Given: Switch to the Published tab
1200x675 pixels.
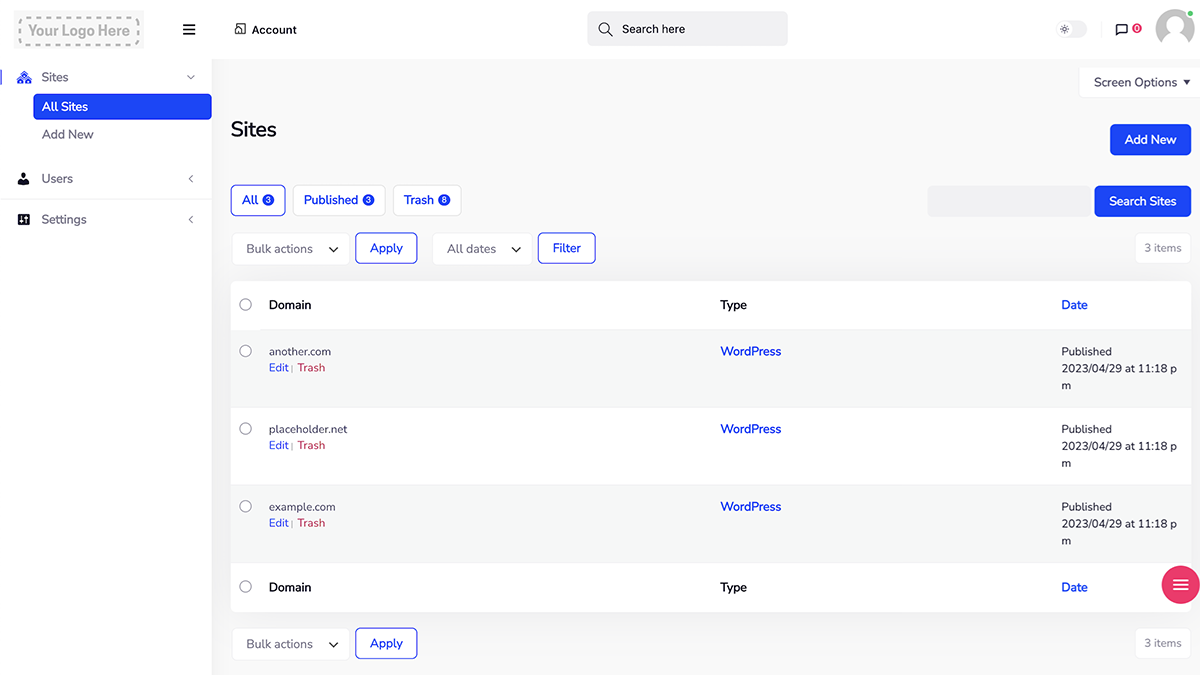Looking at the screenshot, I should (339, 200).
